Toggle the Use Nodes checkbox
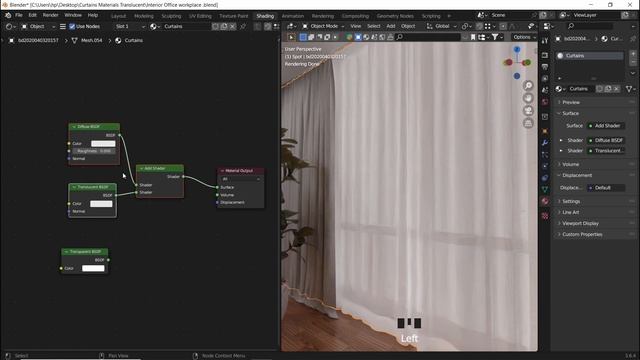Image resolution: width=640 pixels, height=360 pixels. click(x=72, y=26)
